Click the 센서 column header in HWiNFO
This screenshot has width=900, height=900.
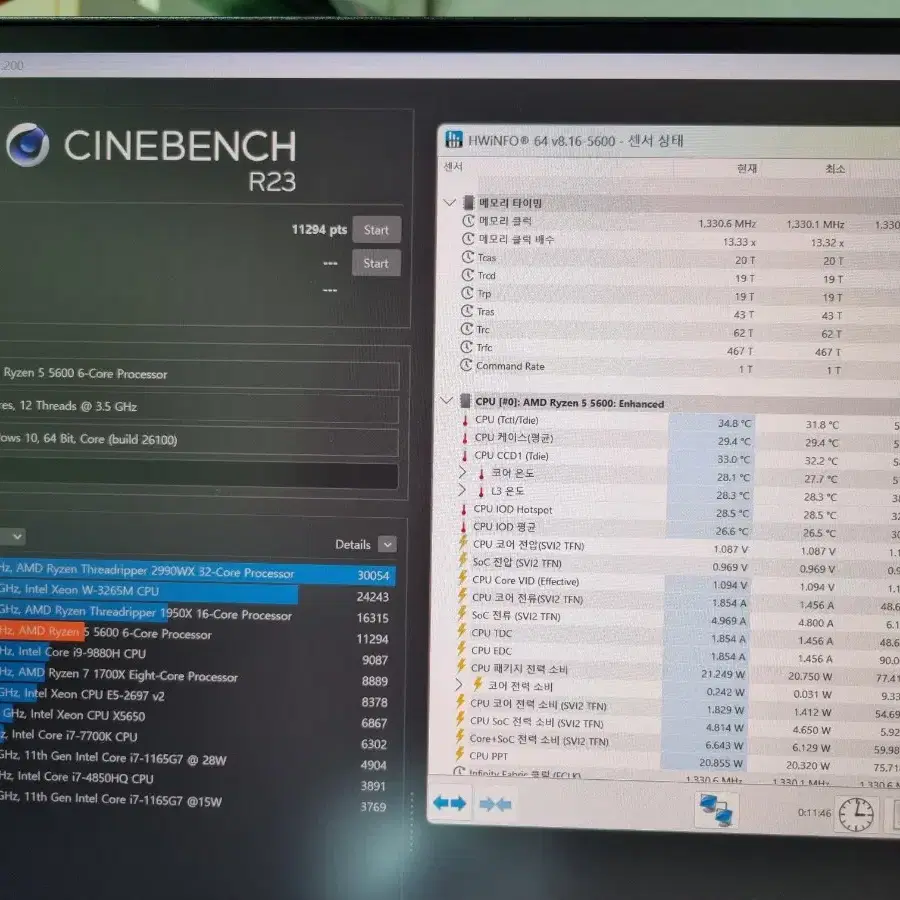[453, 166]
